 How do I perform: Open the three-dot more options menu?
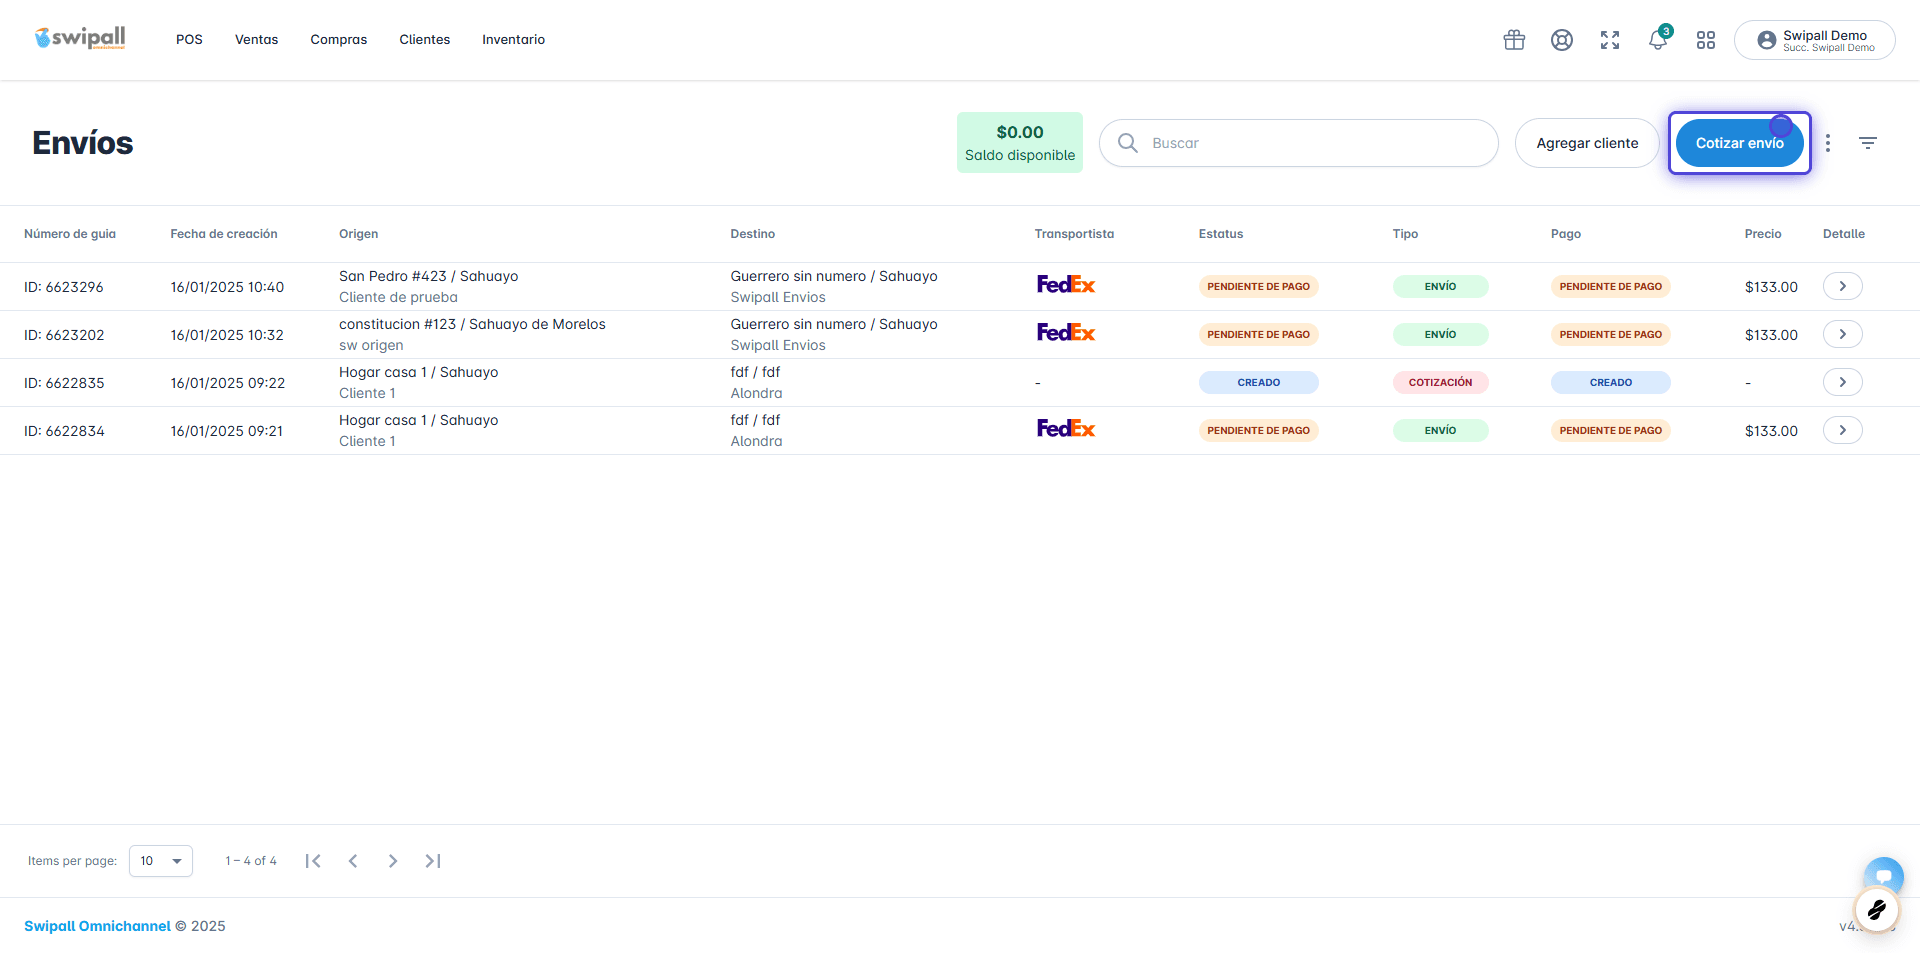1828,143
